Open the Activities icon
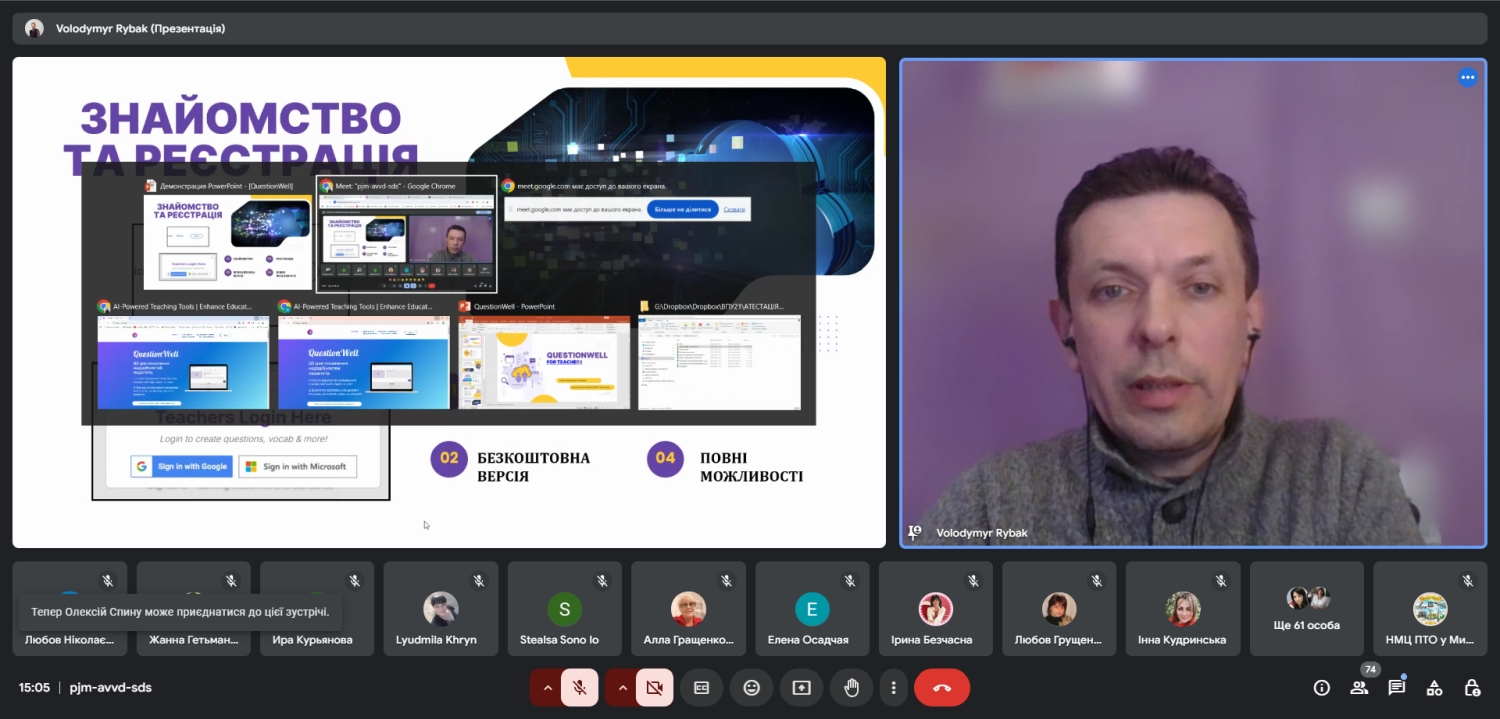Screen dimensions: 1500x719 1434,687
